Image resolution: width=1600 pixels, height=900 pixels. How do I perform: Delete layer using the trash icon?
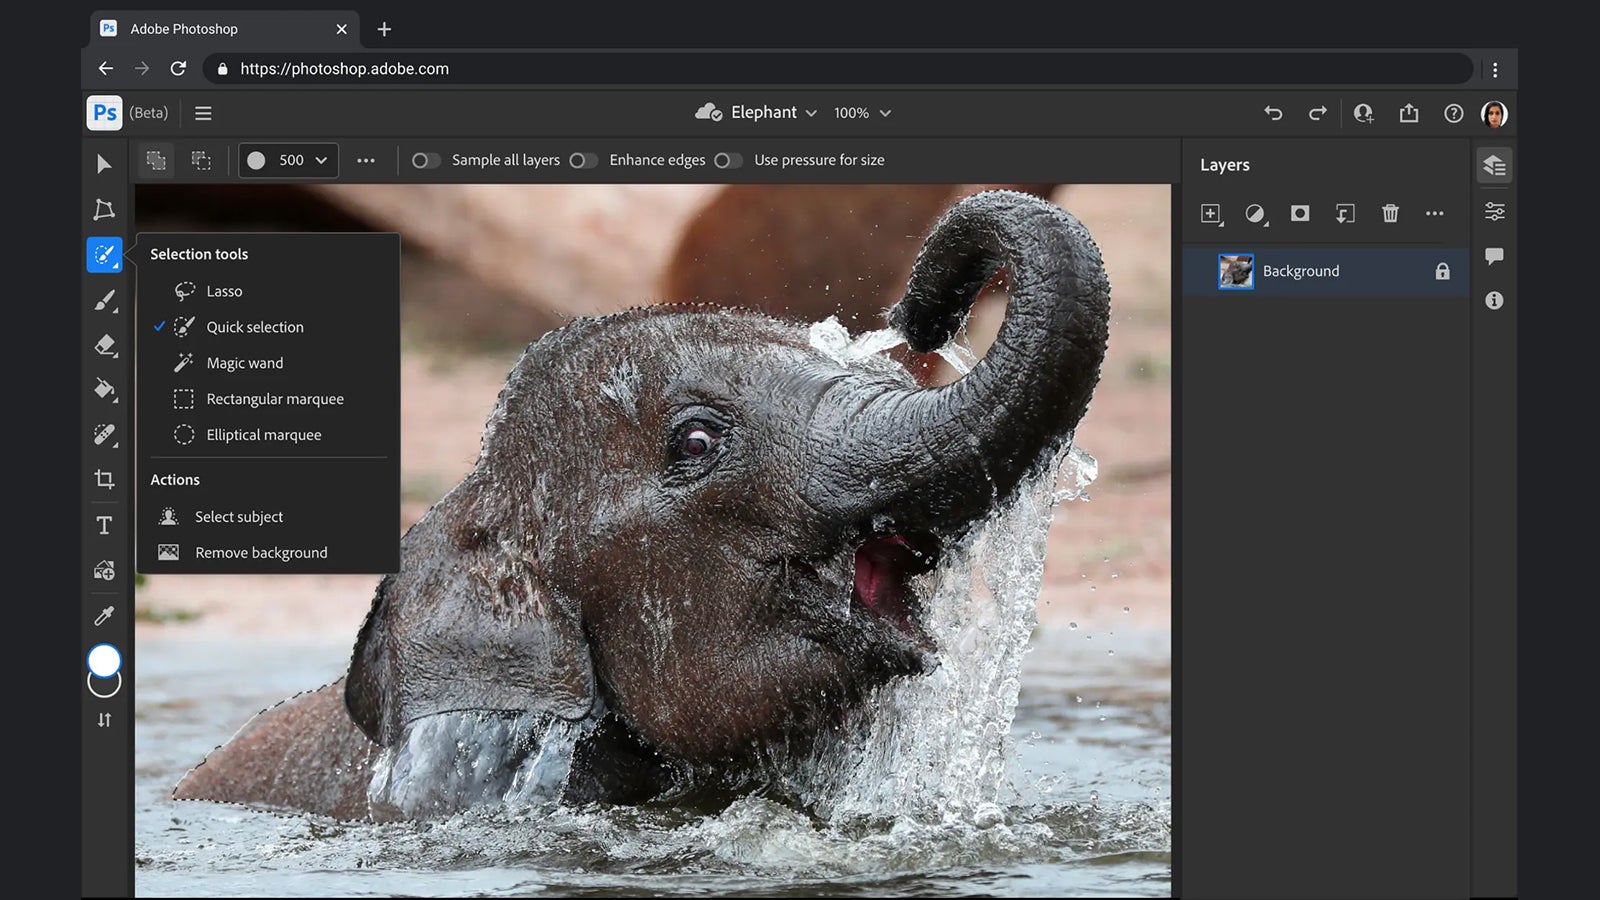[x=1389, y=214]
